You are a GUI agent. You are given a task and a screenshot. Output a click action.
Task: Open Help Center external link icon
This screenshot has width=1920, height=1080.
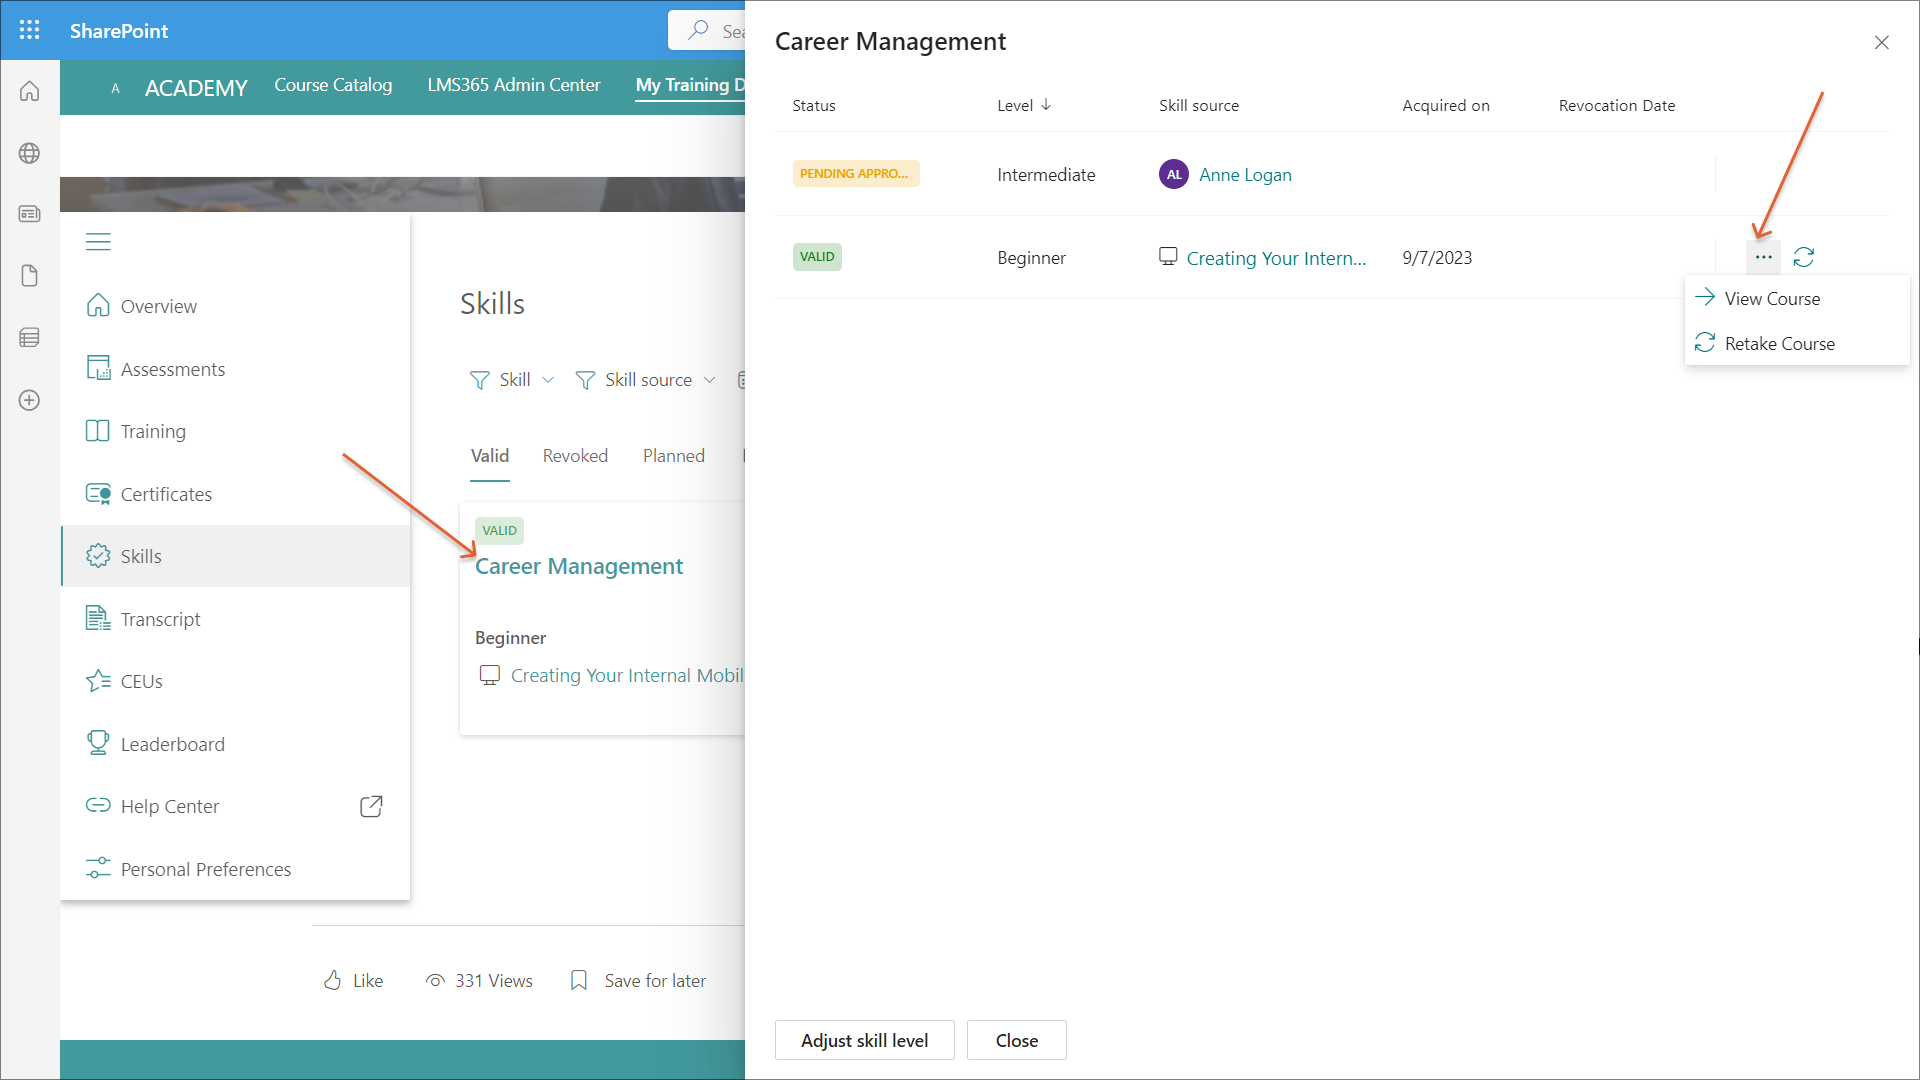pyautogui.click(x=371, y=806)
